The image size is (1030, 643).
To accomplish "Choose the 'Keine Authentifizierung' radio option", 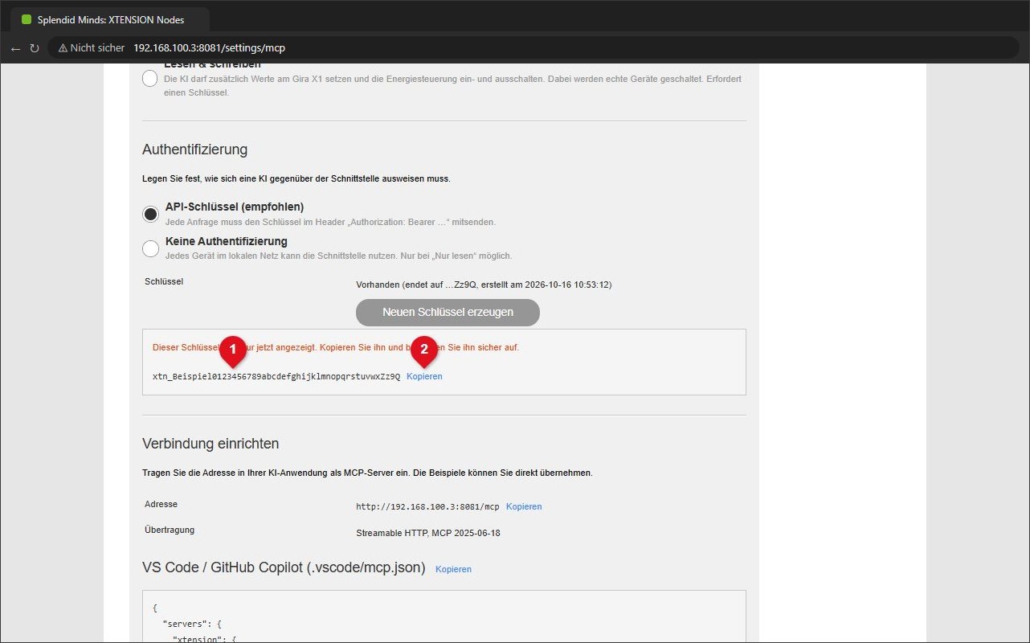I will tap(150, 248).
